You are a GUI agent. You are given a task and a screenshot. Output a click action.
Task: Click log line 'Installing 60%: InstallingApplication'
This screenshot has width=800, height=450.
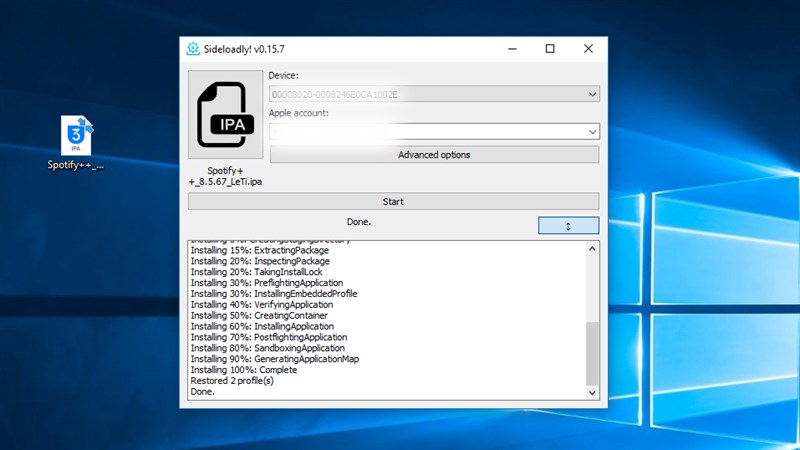point(262,326)
